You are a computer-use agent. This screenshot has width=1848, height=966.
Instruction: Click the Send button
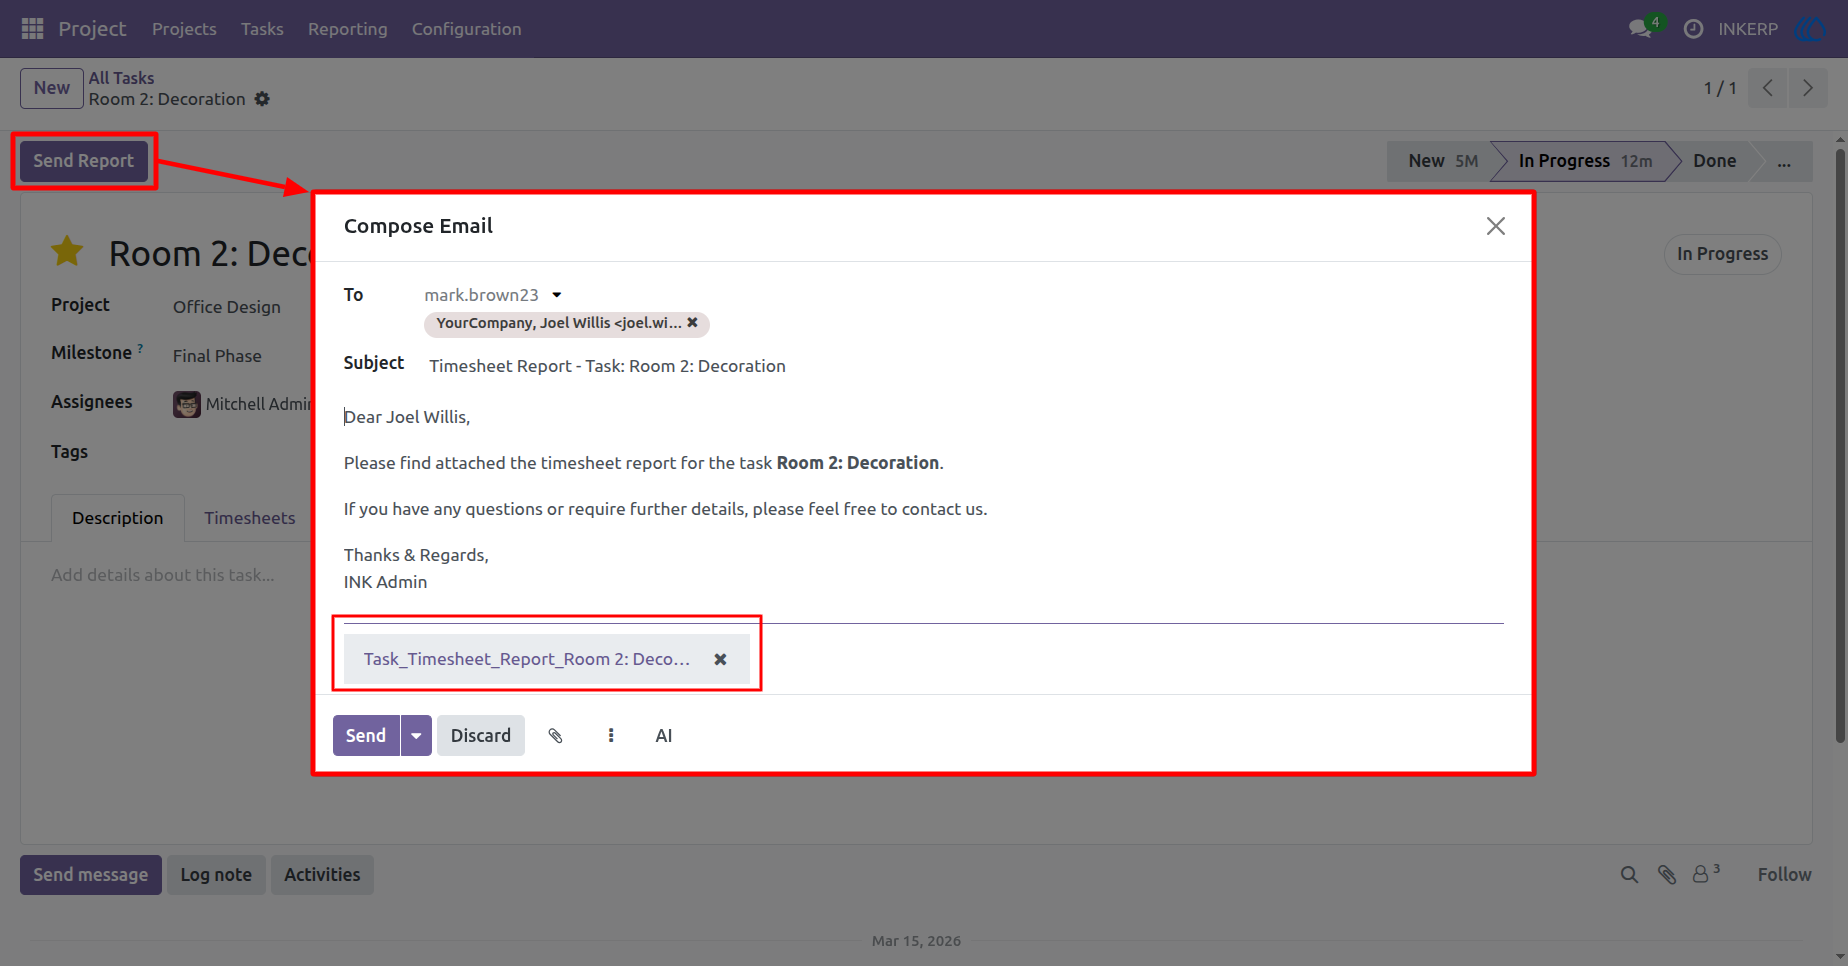(366, 736)
